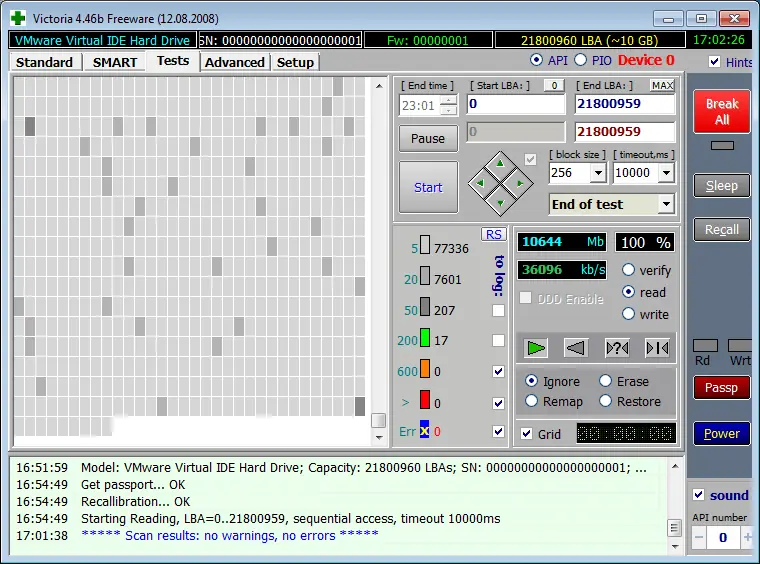Screen dimensions: 760x564
Task: Open the block size dropdown
Action: pos(598,172)
